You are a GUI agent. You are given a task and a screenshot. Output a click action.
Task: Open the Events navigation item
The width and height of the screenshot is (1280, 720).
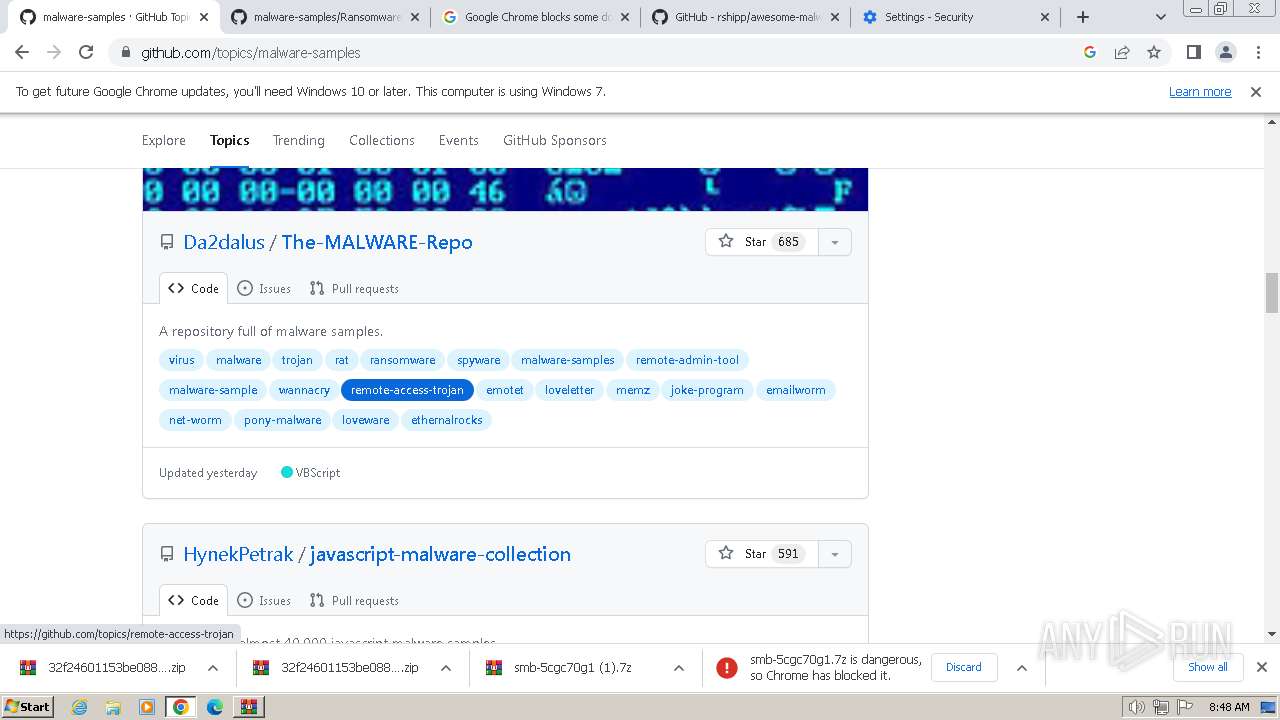pos(459,140)
